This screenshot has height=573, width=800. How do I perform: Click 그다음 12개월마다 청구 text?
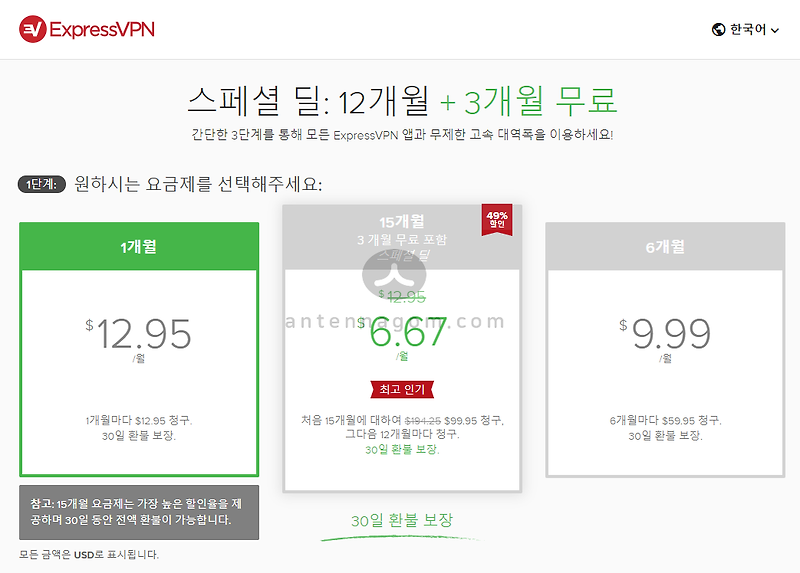(402, 435)
